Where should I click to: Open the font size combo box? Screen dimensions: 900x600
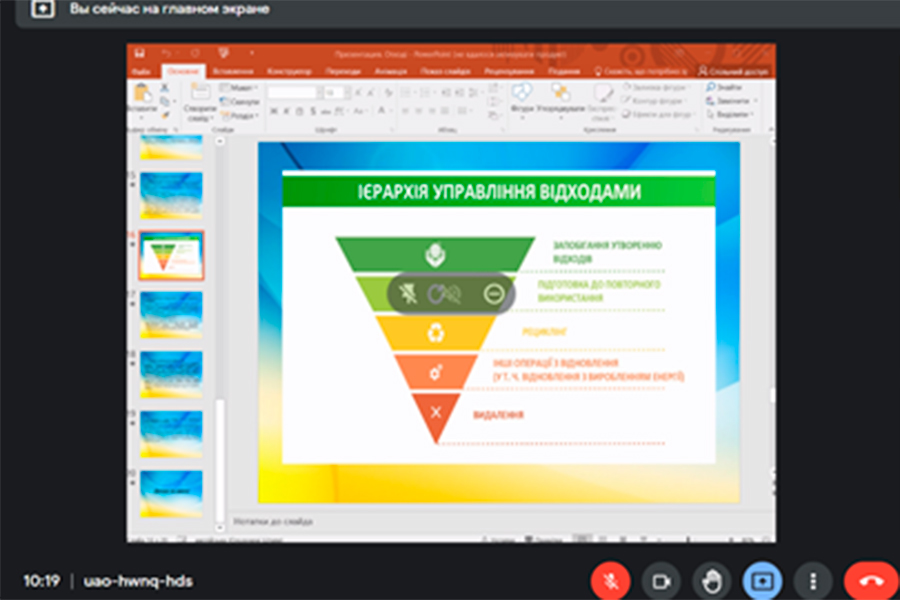coord(335,92)
